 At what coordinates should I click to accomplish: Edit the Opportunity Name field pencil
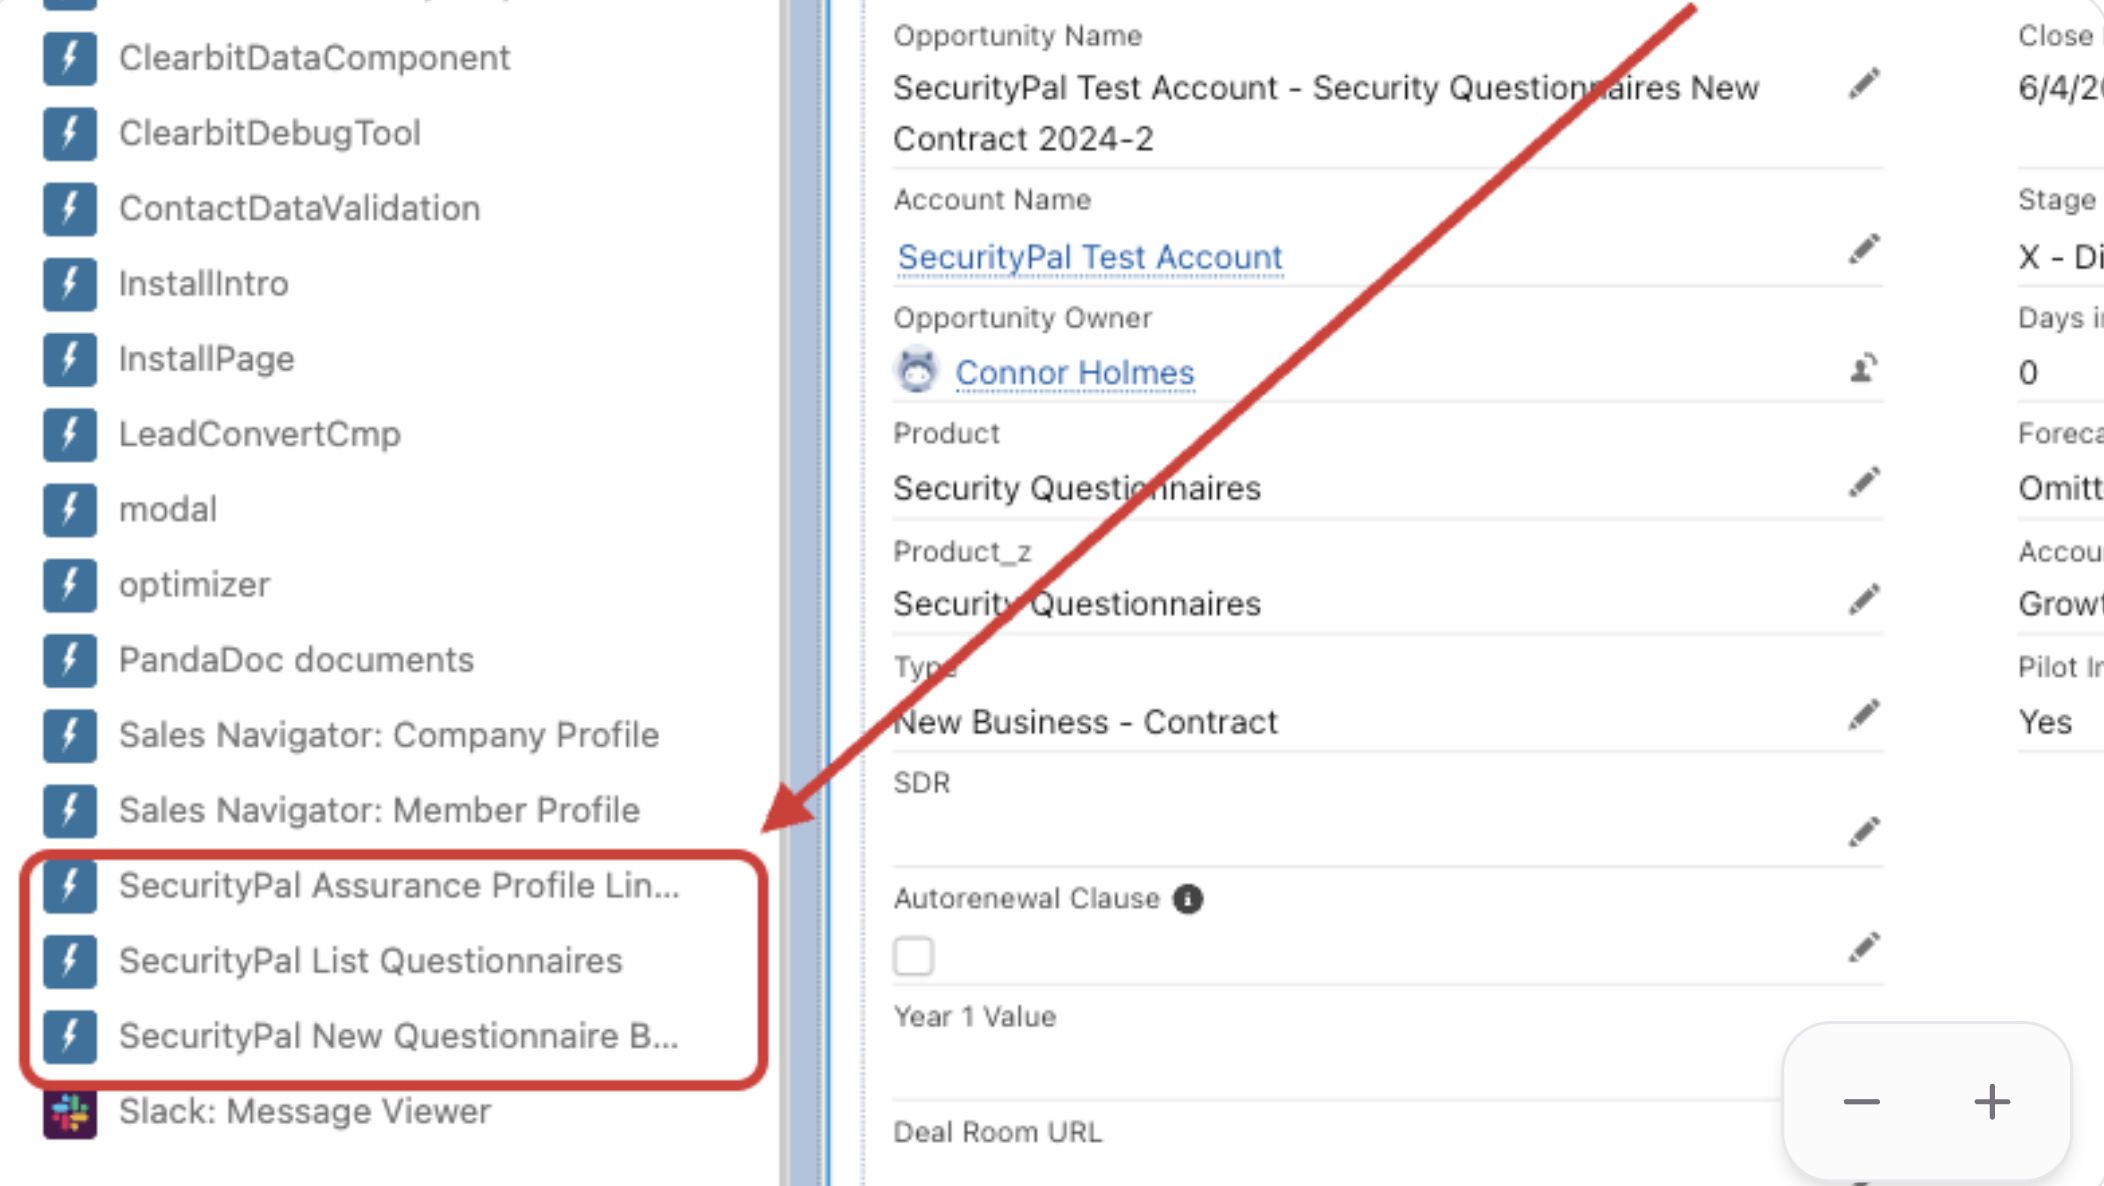(1863, 84)
